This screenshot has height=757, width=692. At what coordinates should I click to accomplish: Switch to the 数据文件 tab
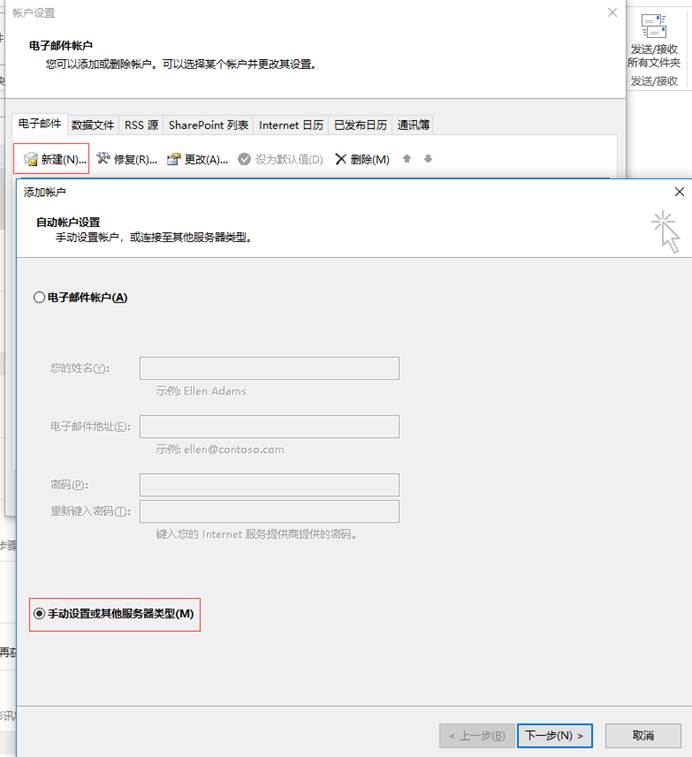tap(93, 125)
